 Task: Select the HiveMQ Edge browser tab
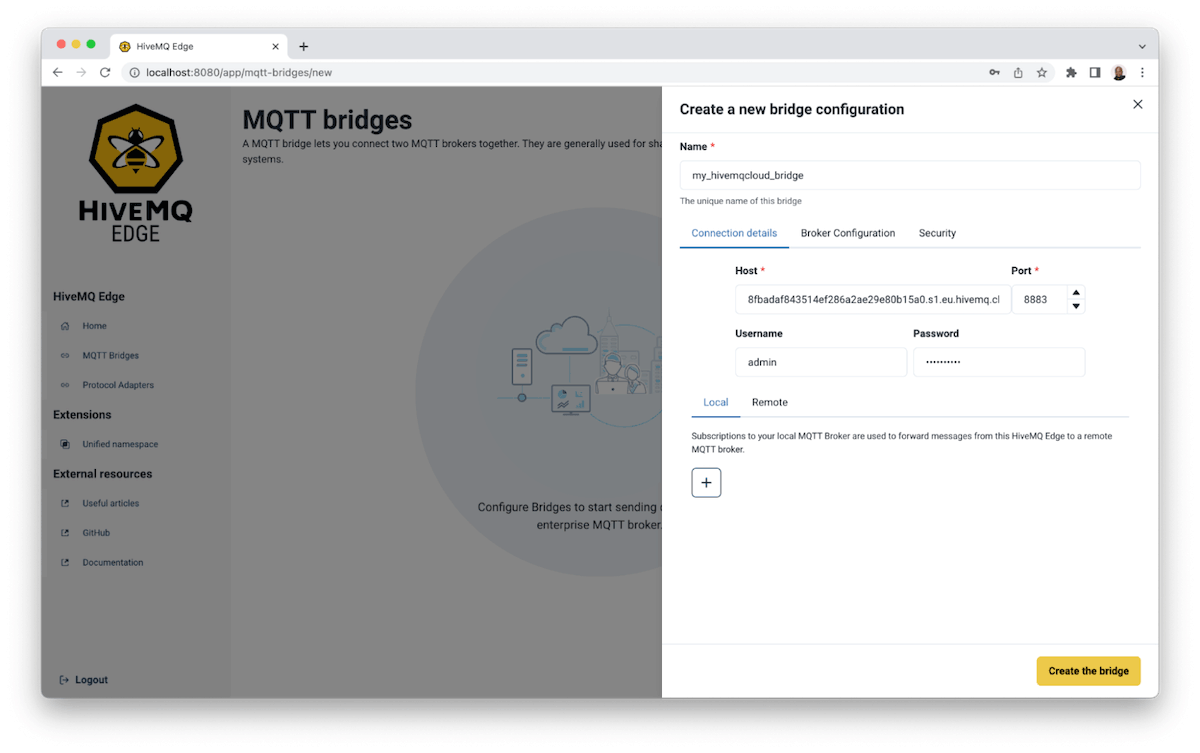click(x=200, y=46)
